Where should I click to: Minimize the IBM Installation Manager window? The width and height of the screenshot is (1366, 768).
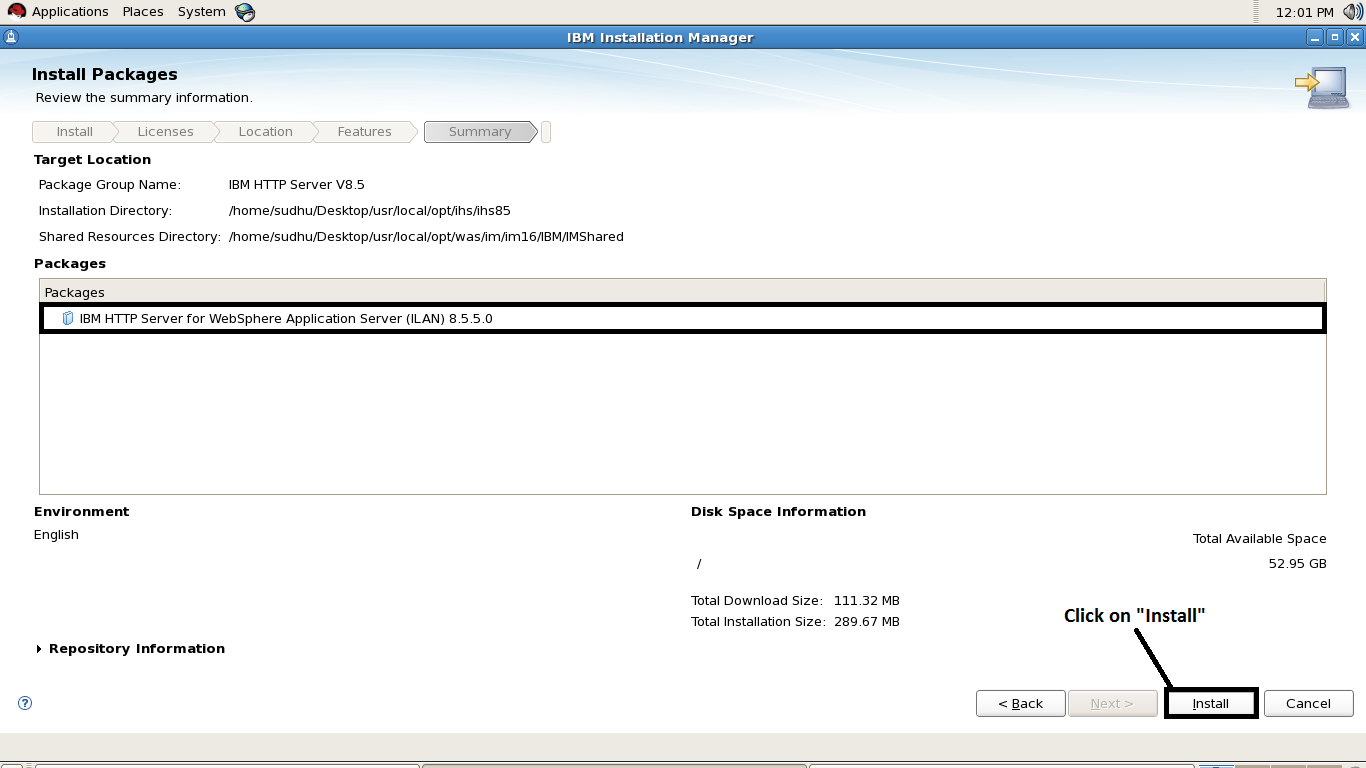1314,38
